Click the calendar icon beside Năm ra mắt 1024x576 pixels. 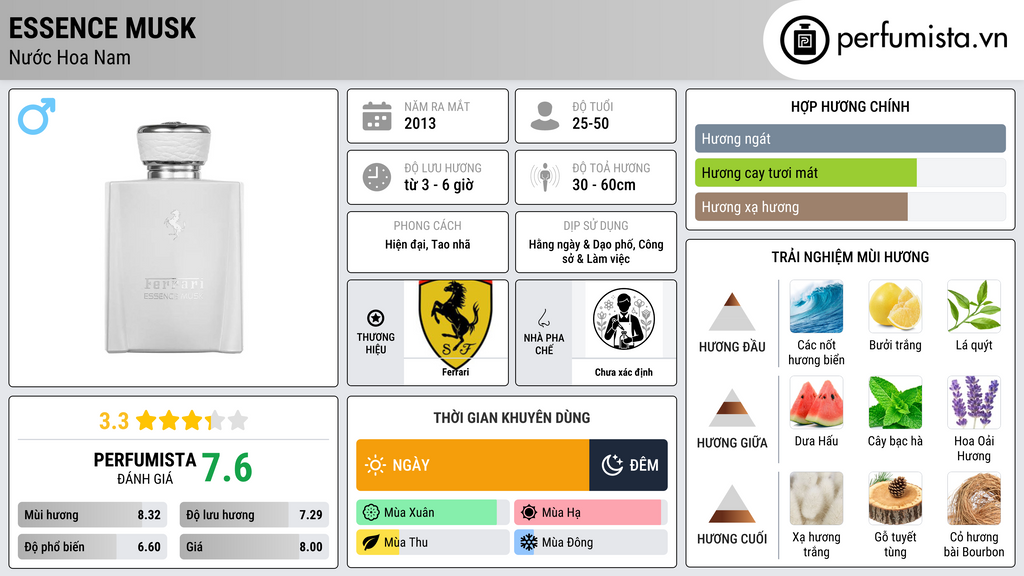click(377, 116)
